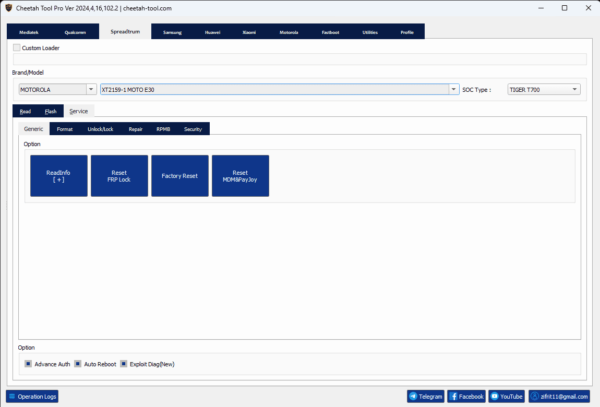Enable the Custom Loader checkbox

click(16, 47)
